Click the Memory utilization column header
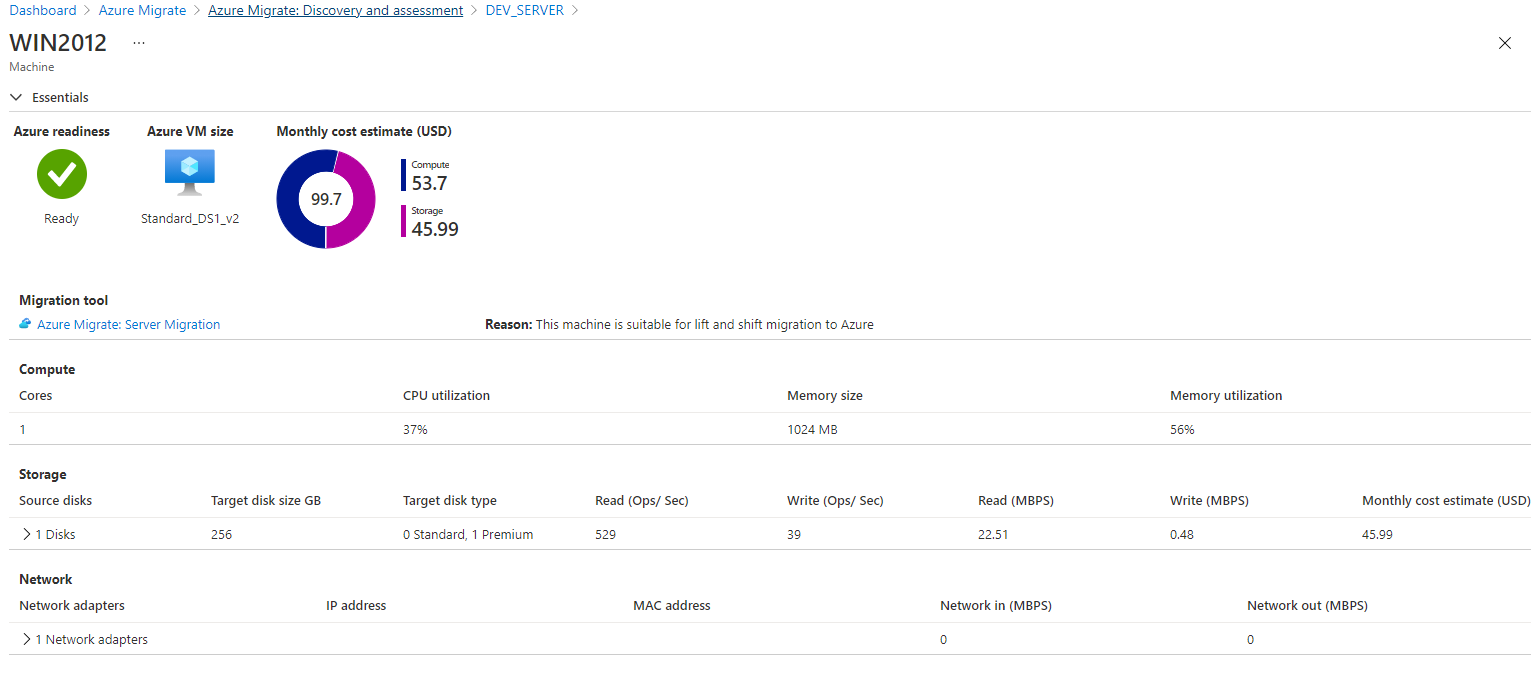Viewport: 1531px width, 679px height. click(x=1226, y=396)
